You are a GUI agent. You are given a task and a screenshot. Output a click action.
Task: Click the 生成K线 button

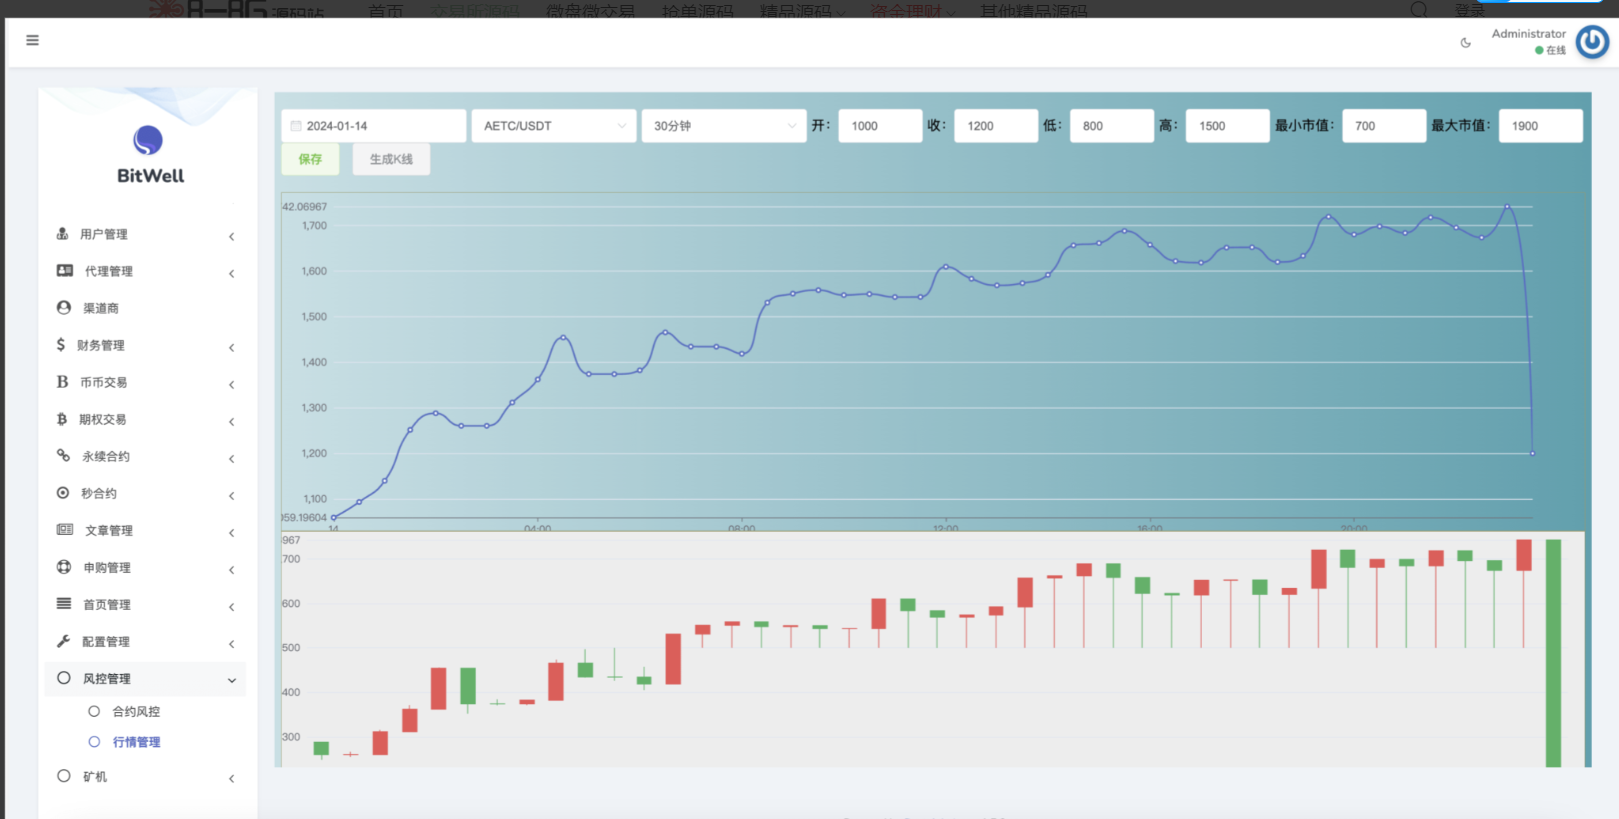[391, 159]
